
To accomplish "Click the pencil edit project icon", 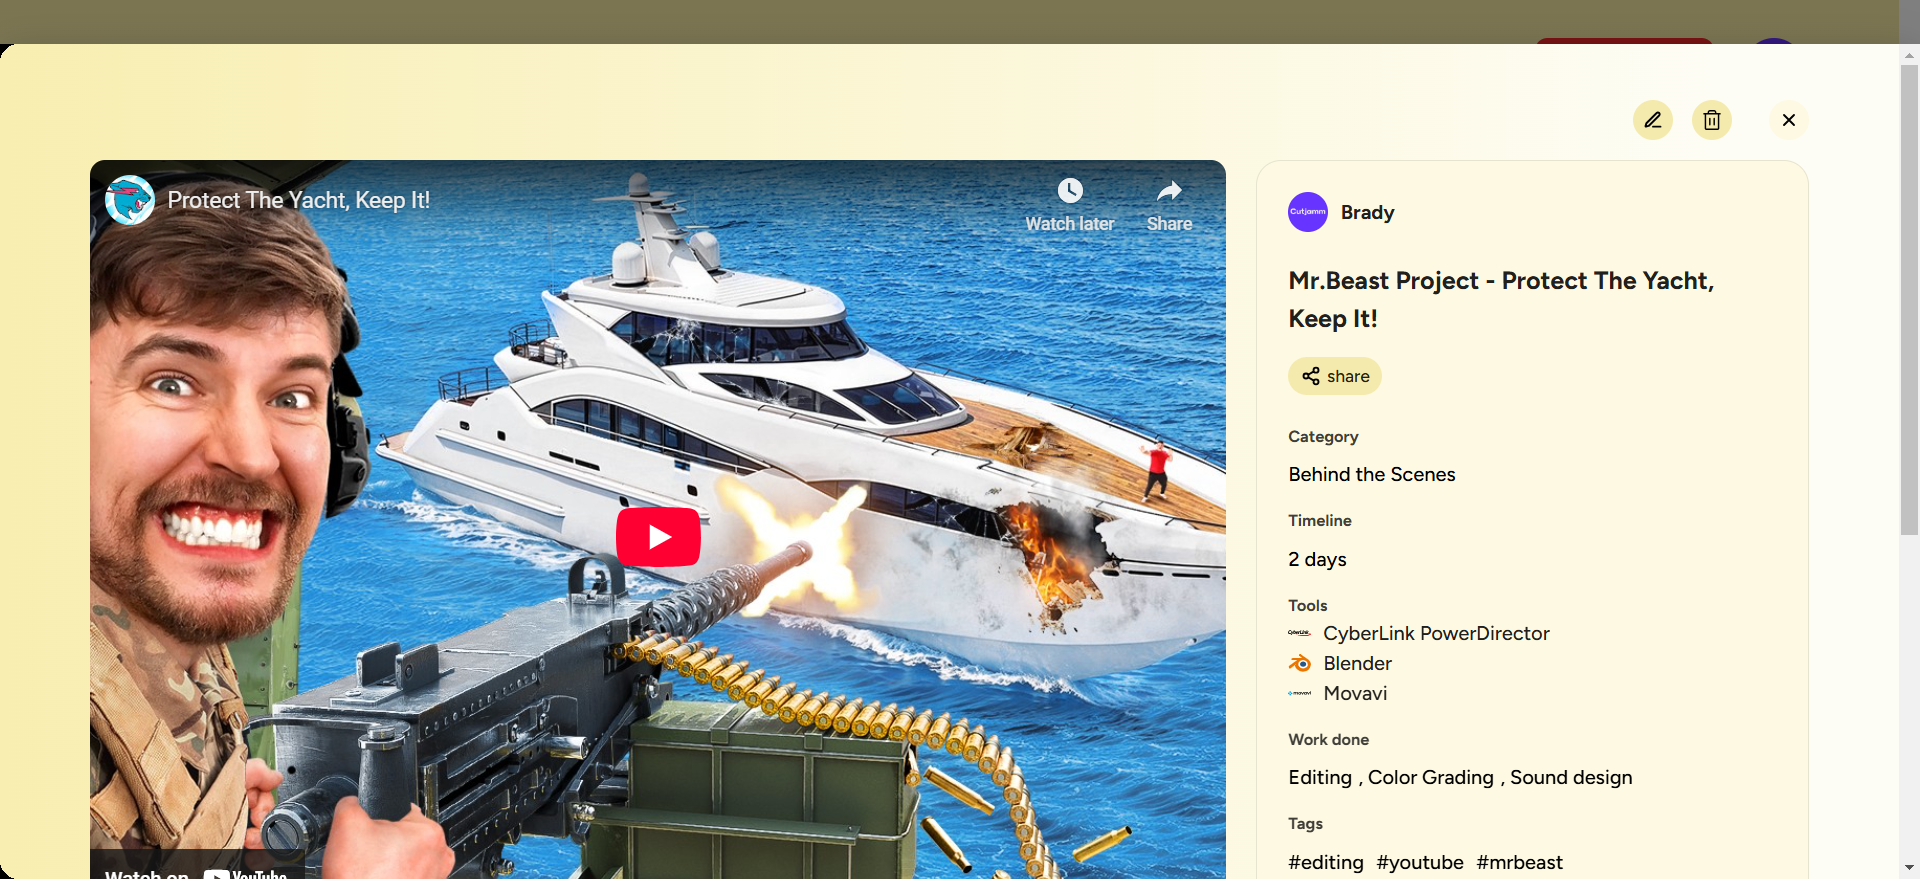I will pyautogui.click(x=1652, y=120).
